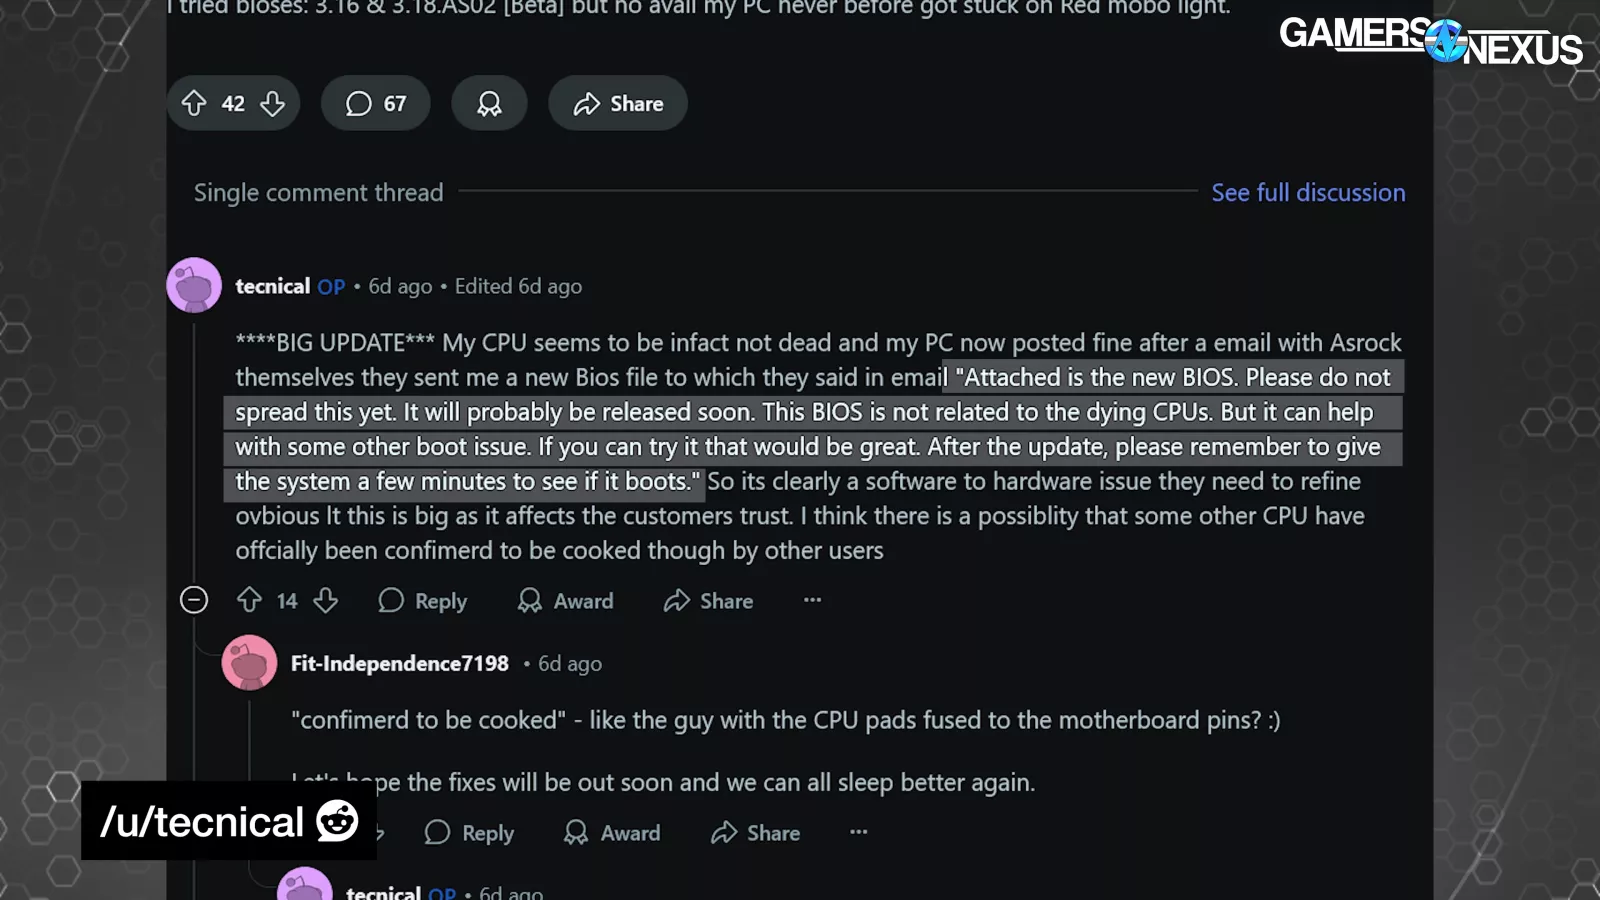Award tecnical's BIG UPDATE comment
Viewport: 1600px width, 900px height.
pyautogui.click(x=566, y=601)
